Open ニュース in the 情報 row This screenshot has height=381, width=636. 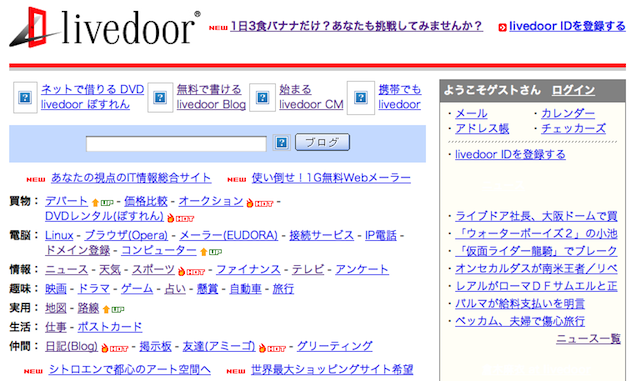point(67,269)
